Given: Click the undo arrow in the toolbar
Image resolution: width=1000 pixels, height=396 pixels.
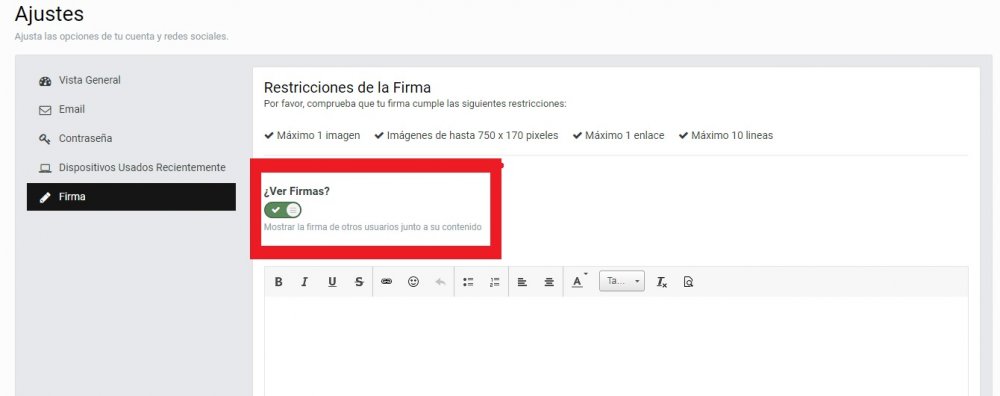Looking at the screenshot, I should click(x=440, y=282).
